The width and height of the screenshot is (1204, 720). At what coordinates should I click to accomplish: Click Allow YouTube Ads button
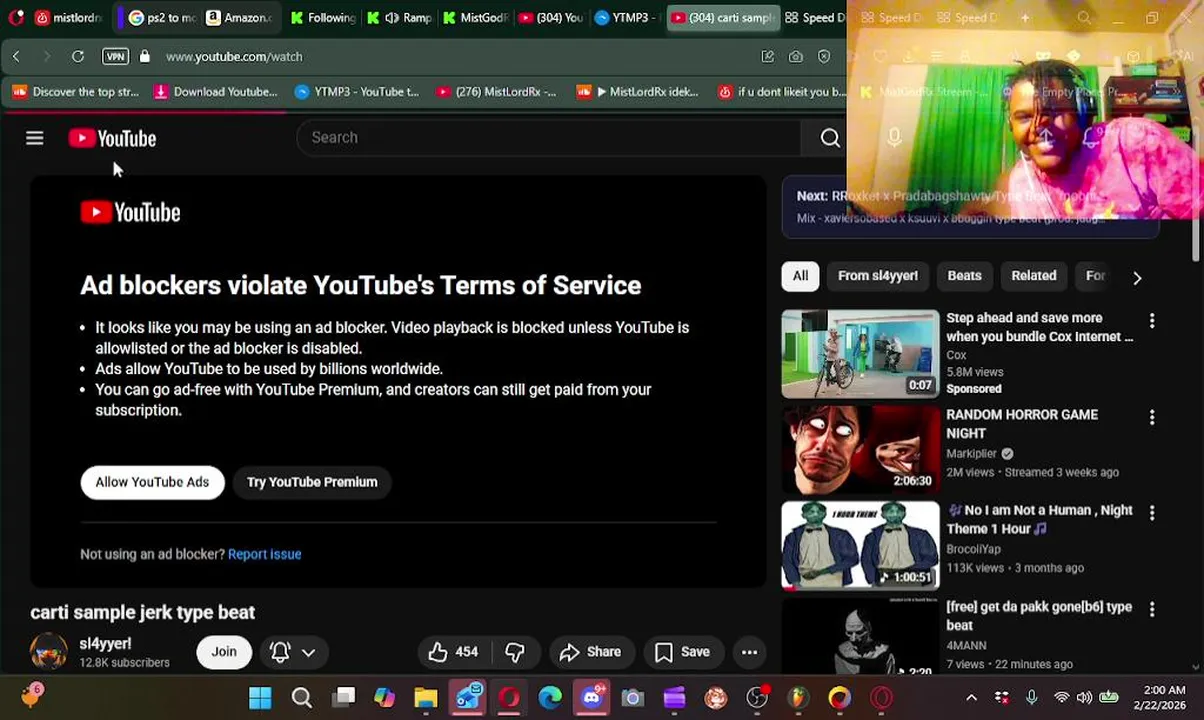(152, 482)
